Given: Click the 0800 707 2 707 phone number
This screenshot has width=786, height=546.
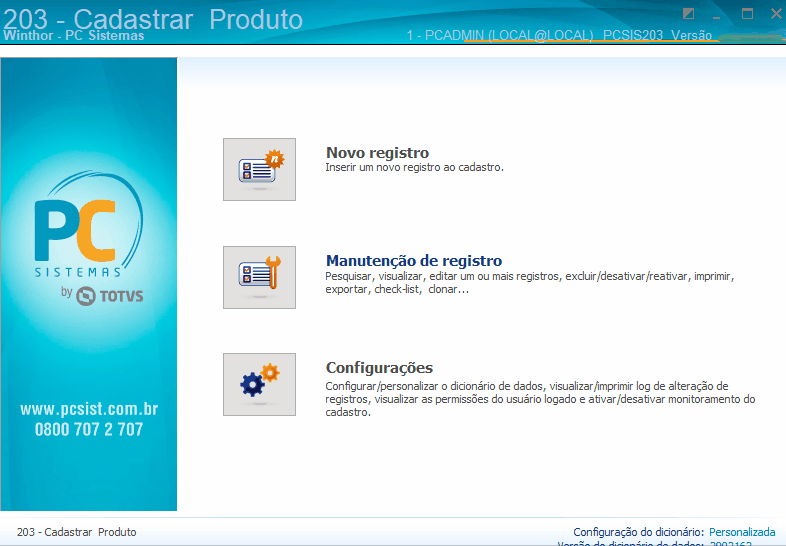Looking at the screenshot, I should (89, 429).
